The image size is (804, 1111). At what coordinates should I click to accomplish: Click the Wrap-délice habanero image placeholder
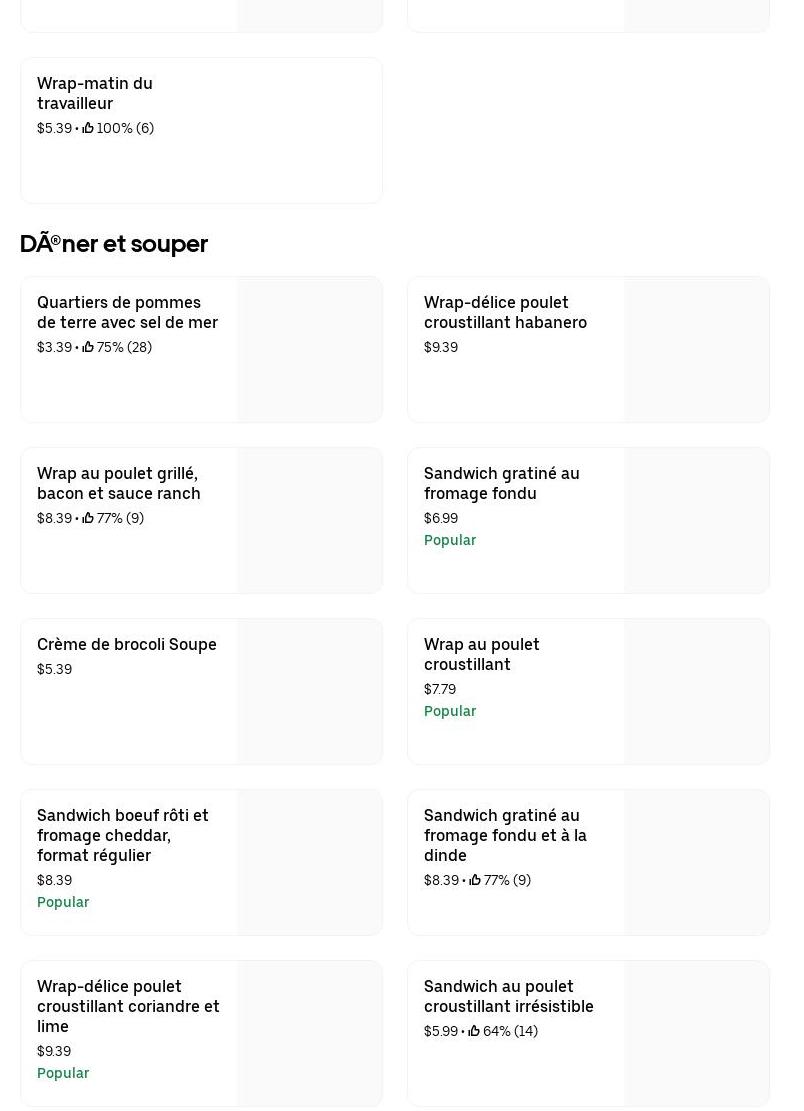click(696, 349)
